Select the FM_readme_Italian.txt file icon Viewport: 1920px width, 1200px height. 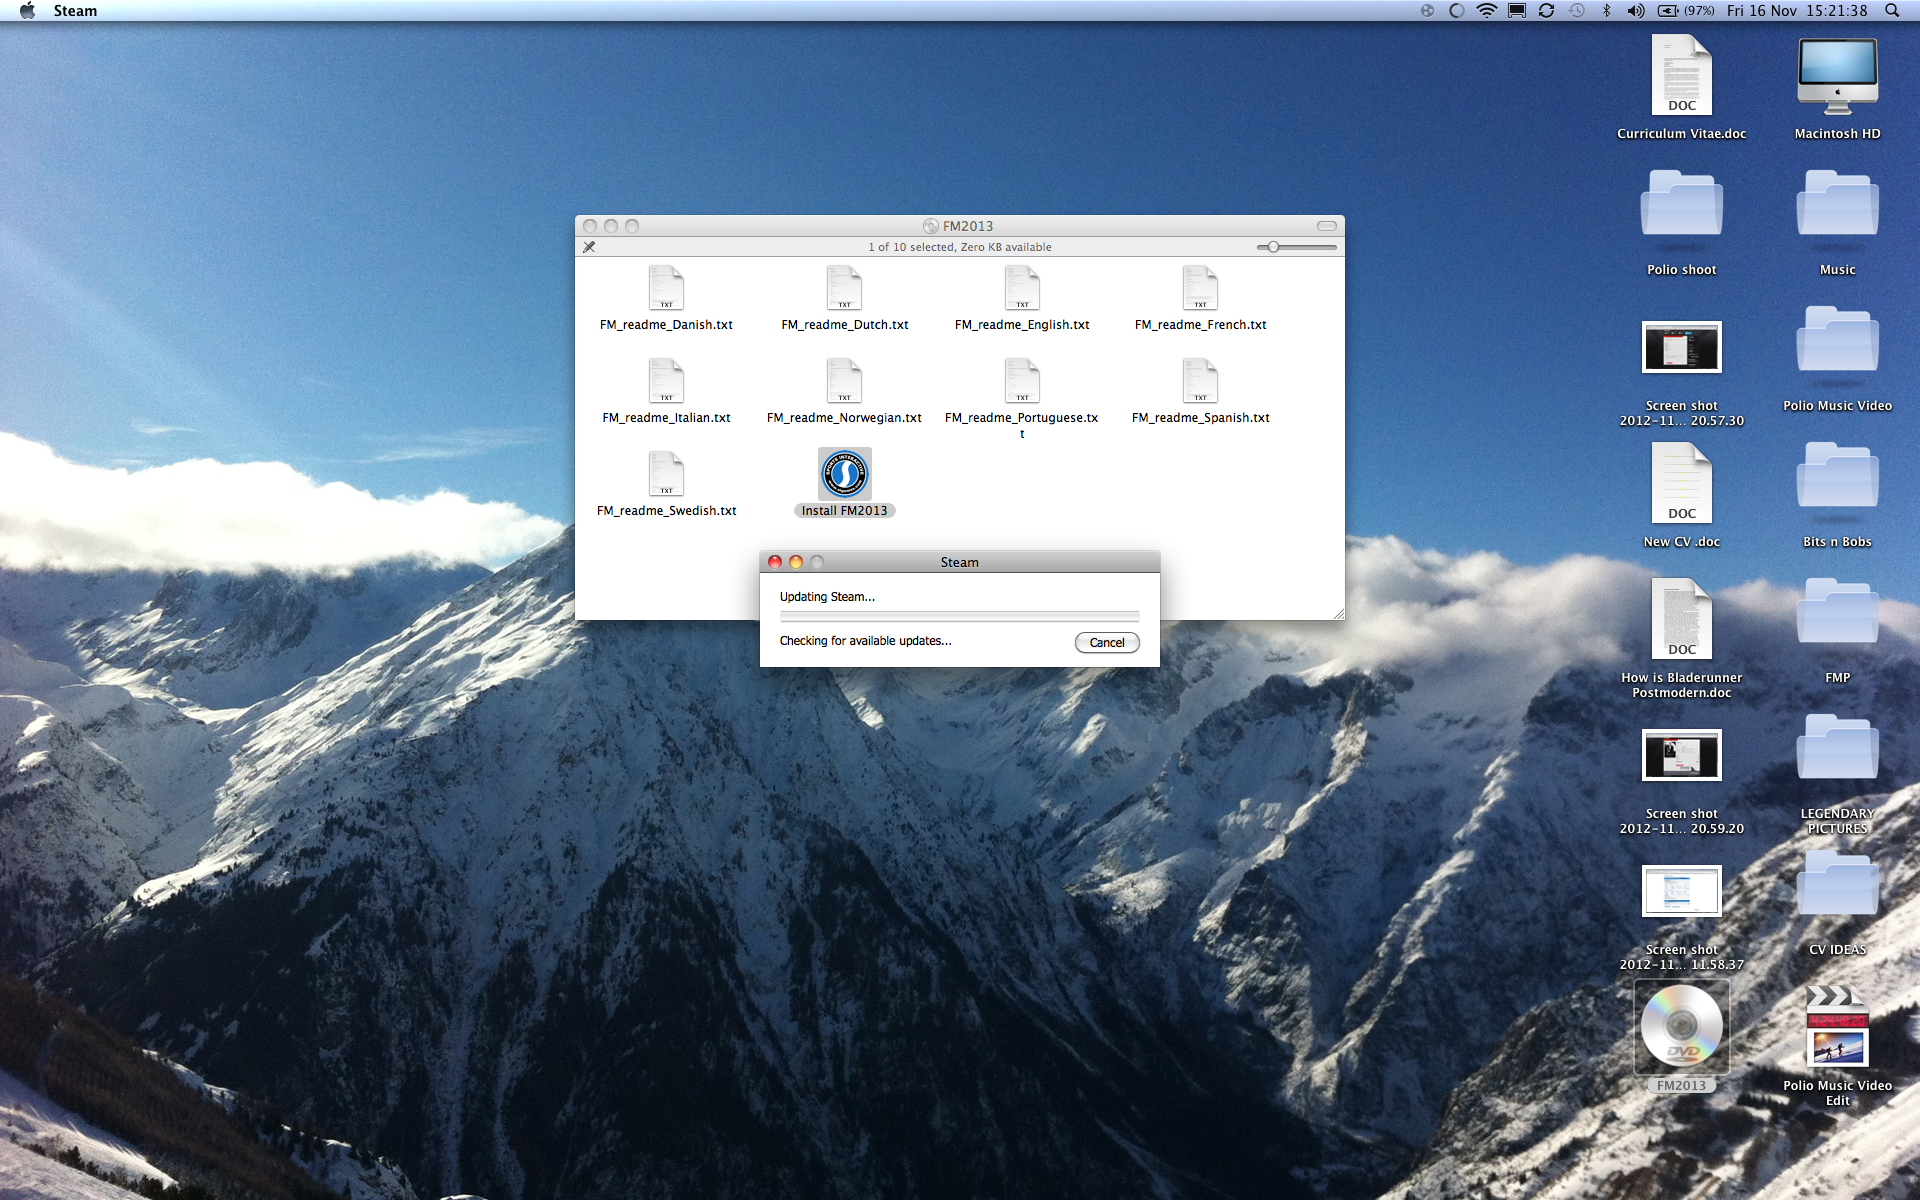click(x=666, y=381)
